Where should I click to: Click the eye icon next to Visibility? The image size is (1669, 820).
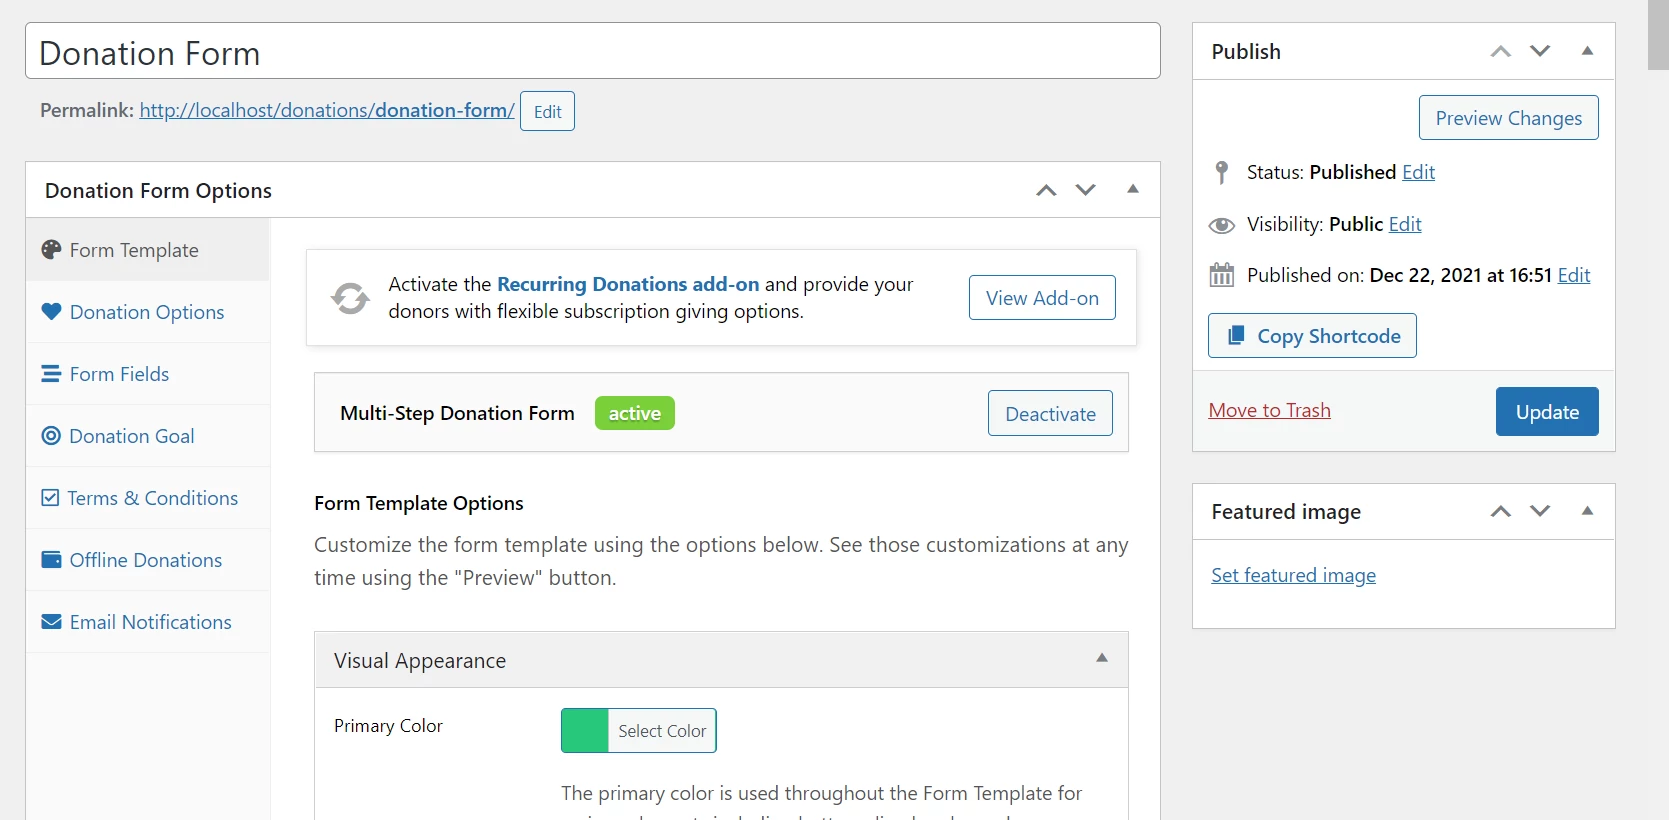tap(1221, 225)
